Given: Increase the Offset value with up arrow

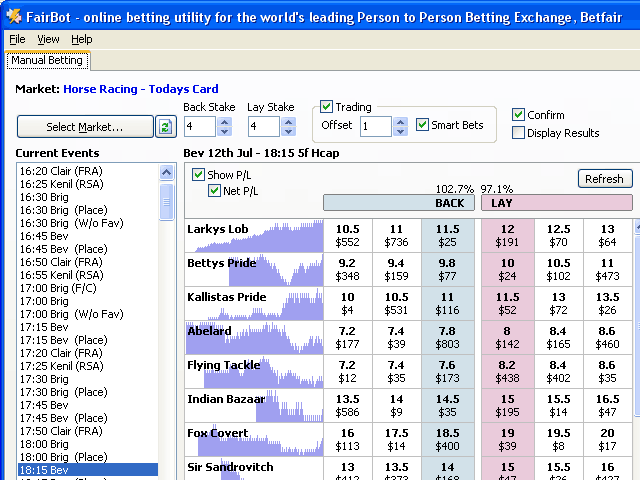Looking at the screenshot, I should (x=400, y=122).
